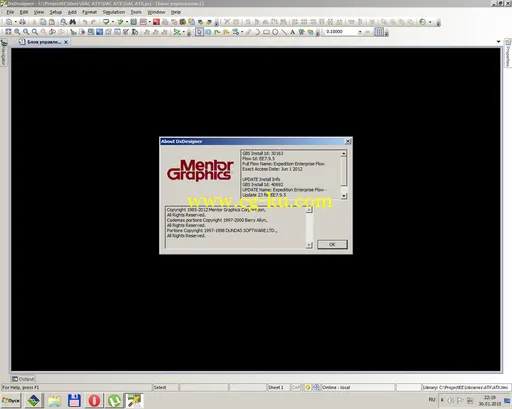Viewport: 512px width, 409px height.
Task: Click the install info scrollbar thumb
Action: pos(344,171)
